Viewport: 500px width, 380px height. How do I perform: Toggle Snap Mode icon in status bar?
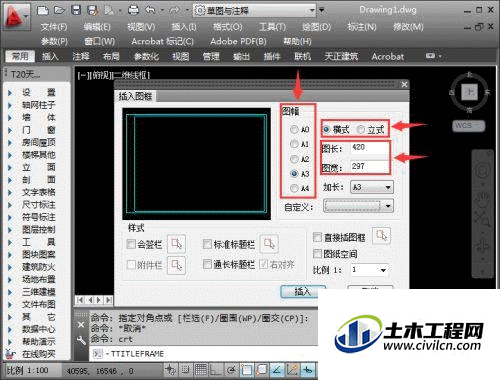[x=185, y=370]
